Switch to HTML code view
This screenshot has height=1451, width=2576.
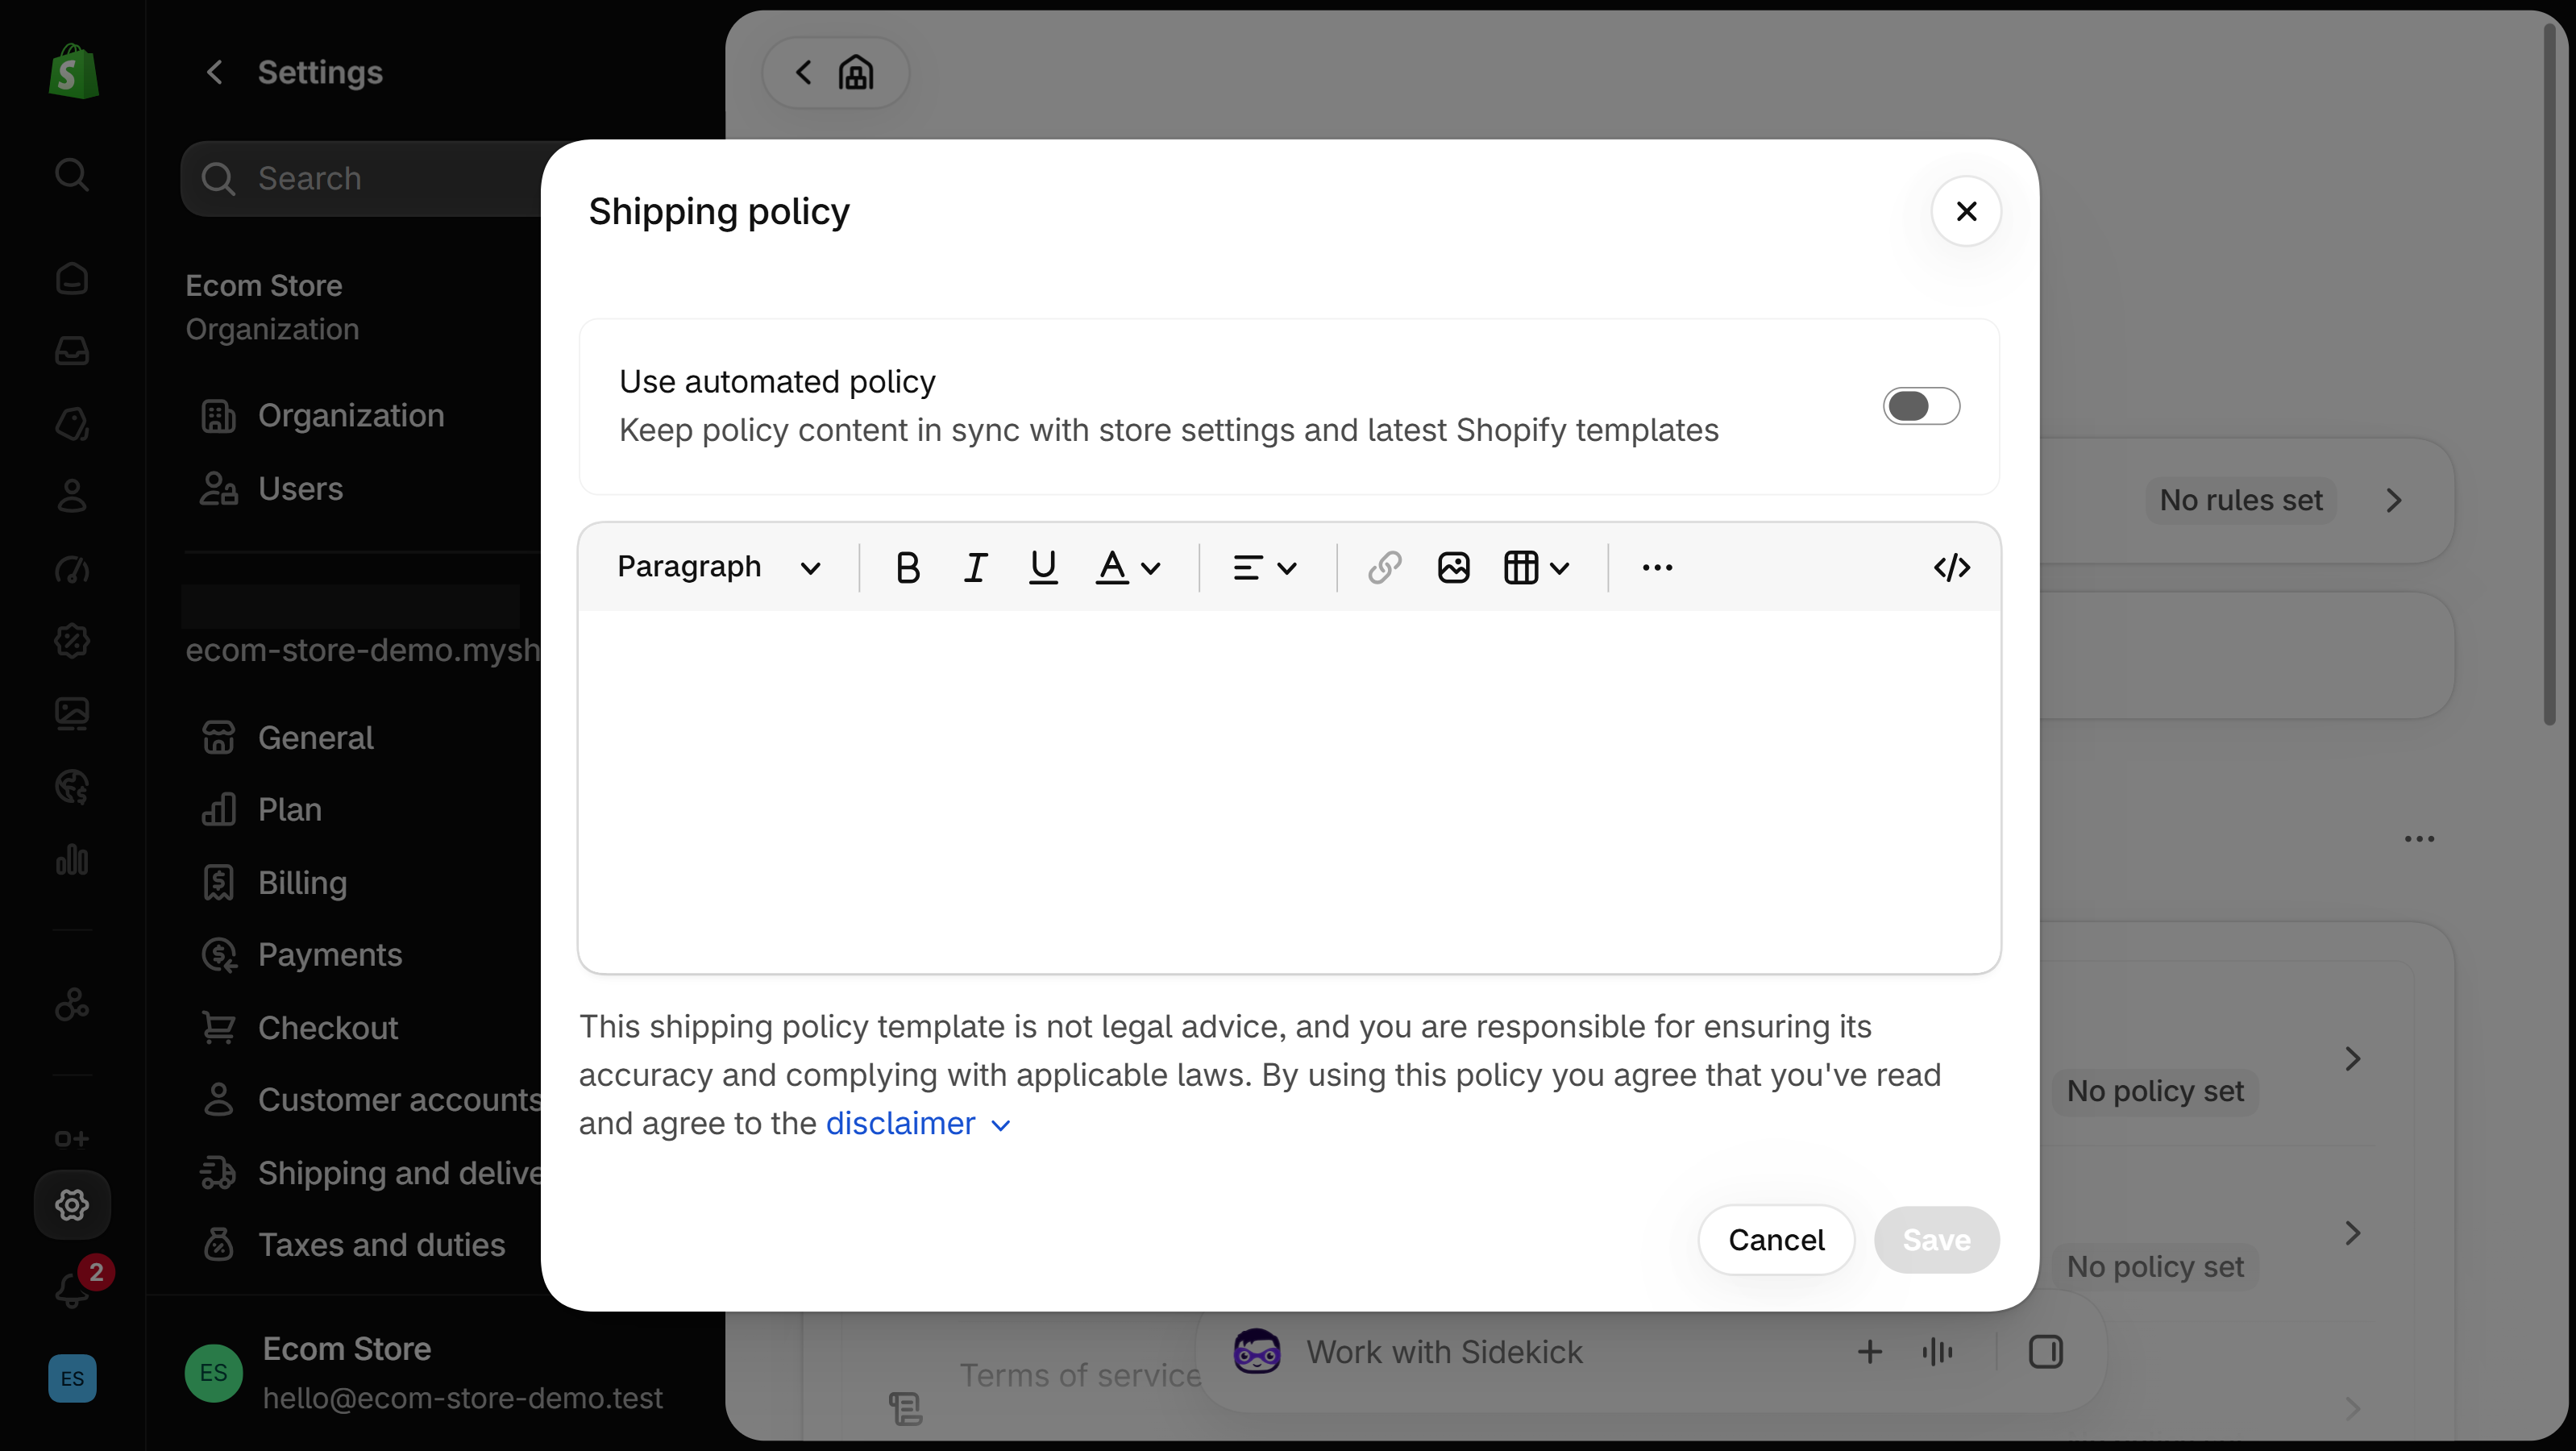[x=1951, y=567]
